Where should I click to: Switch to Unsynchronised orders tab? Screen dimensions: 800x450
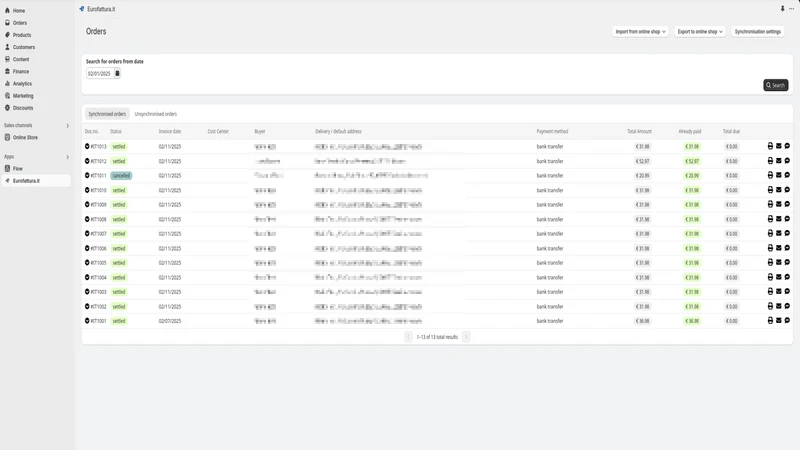click(156, 114)
